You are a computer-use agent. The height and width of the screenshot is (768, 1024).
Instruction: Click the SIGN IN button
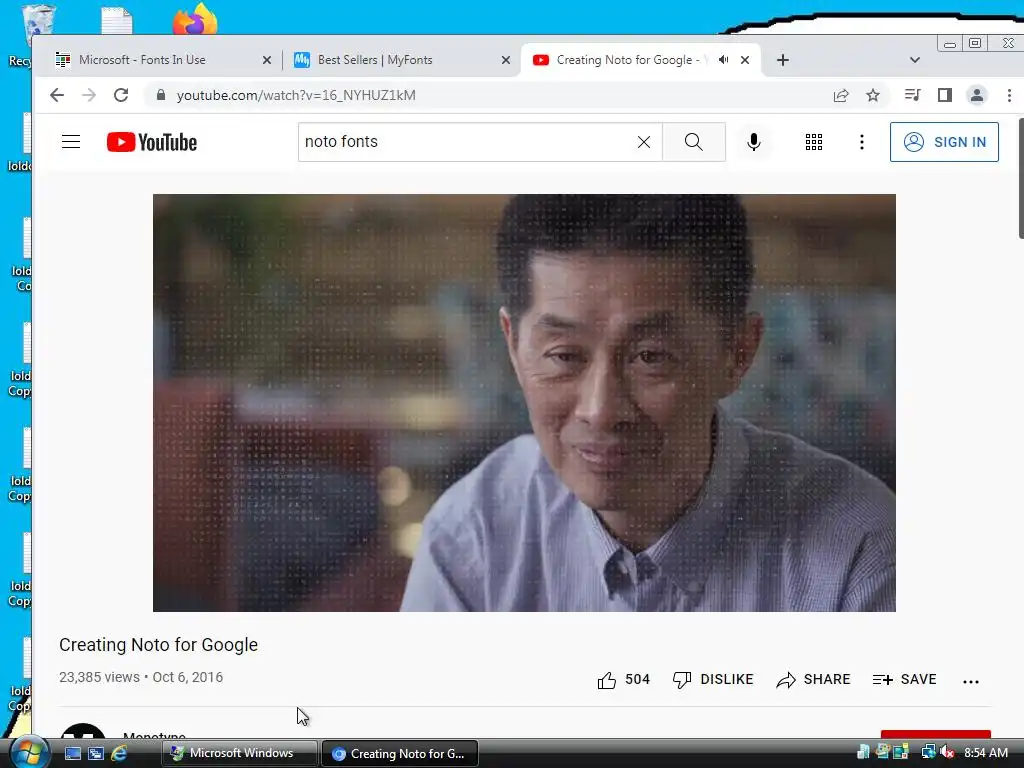pyautogui.click(x=944, y=142)
